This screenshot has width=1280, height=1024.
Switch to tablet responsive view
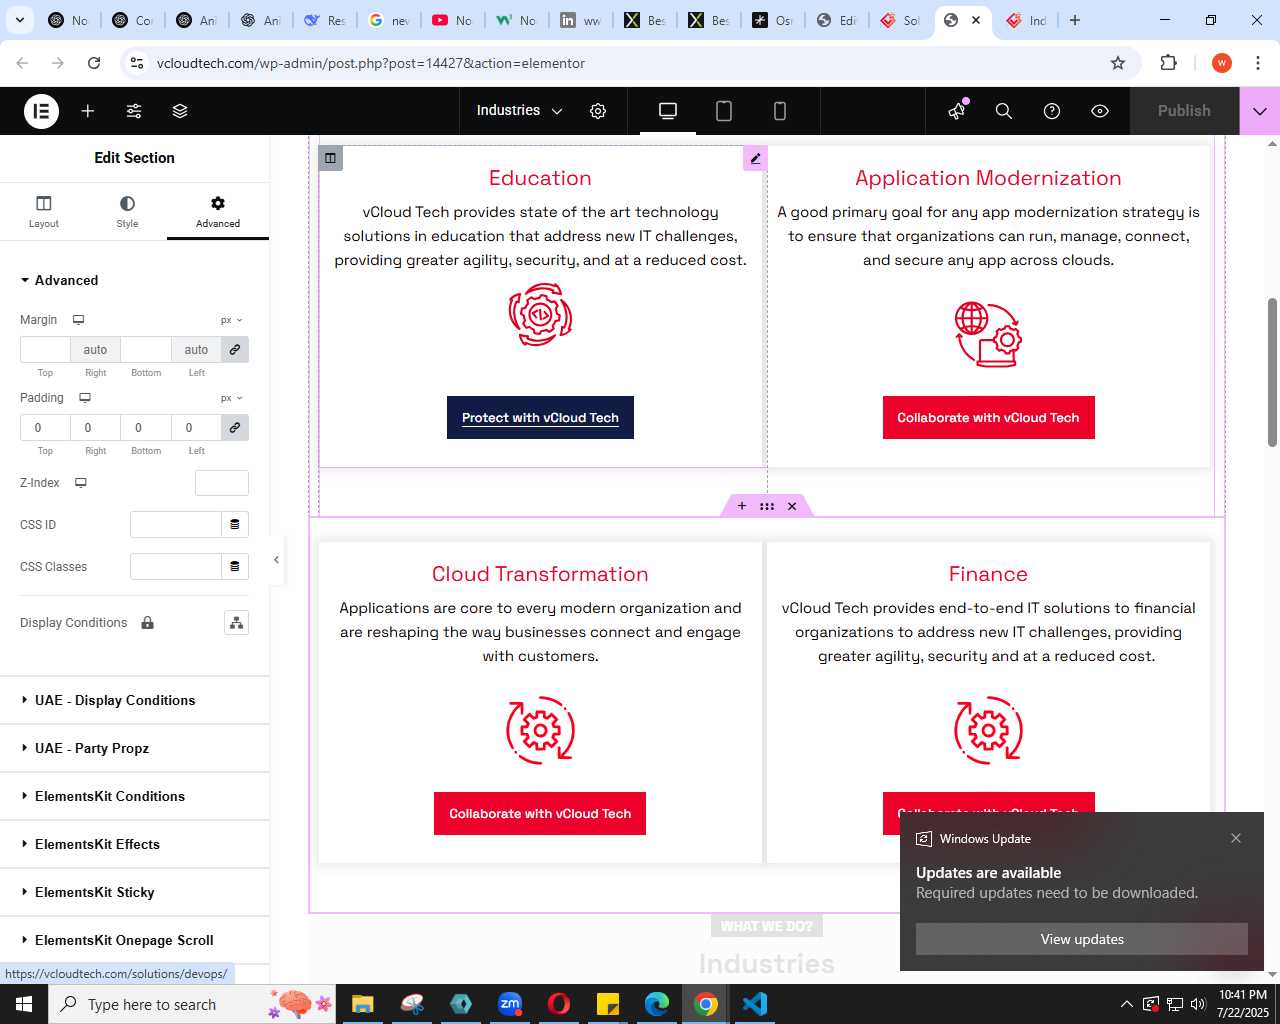[724, 111]
